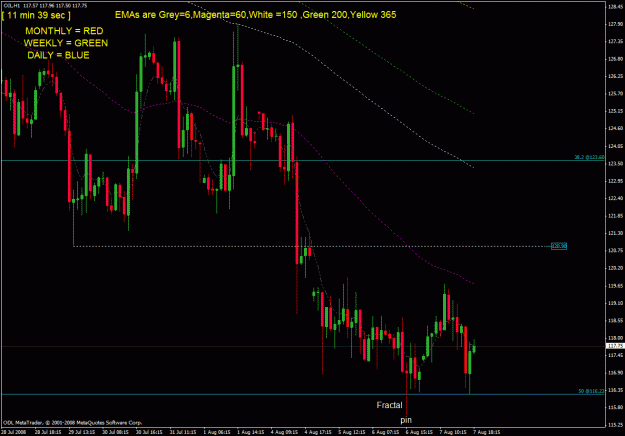Click the 122.40 price scale value

click(616, 198)
